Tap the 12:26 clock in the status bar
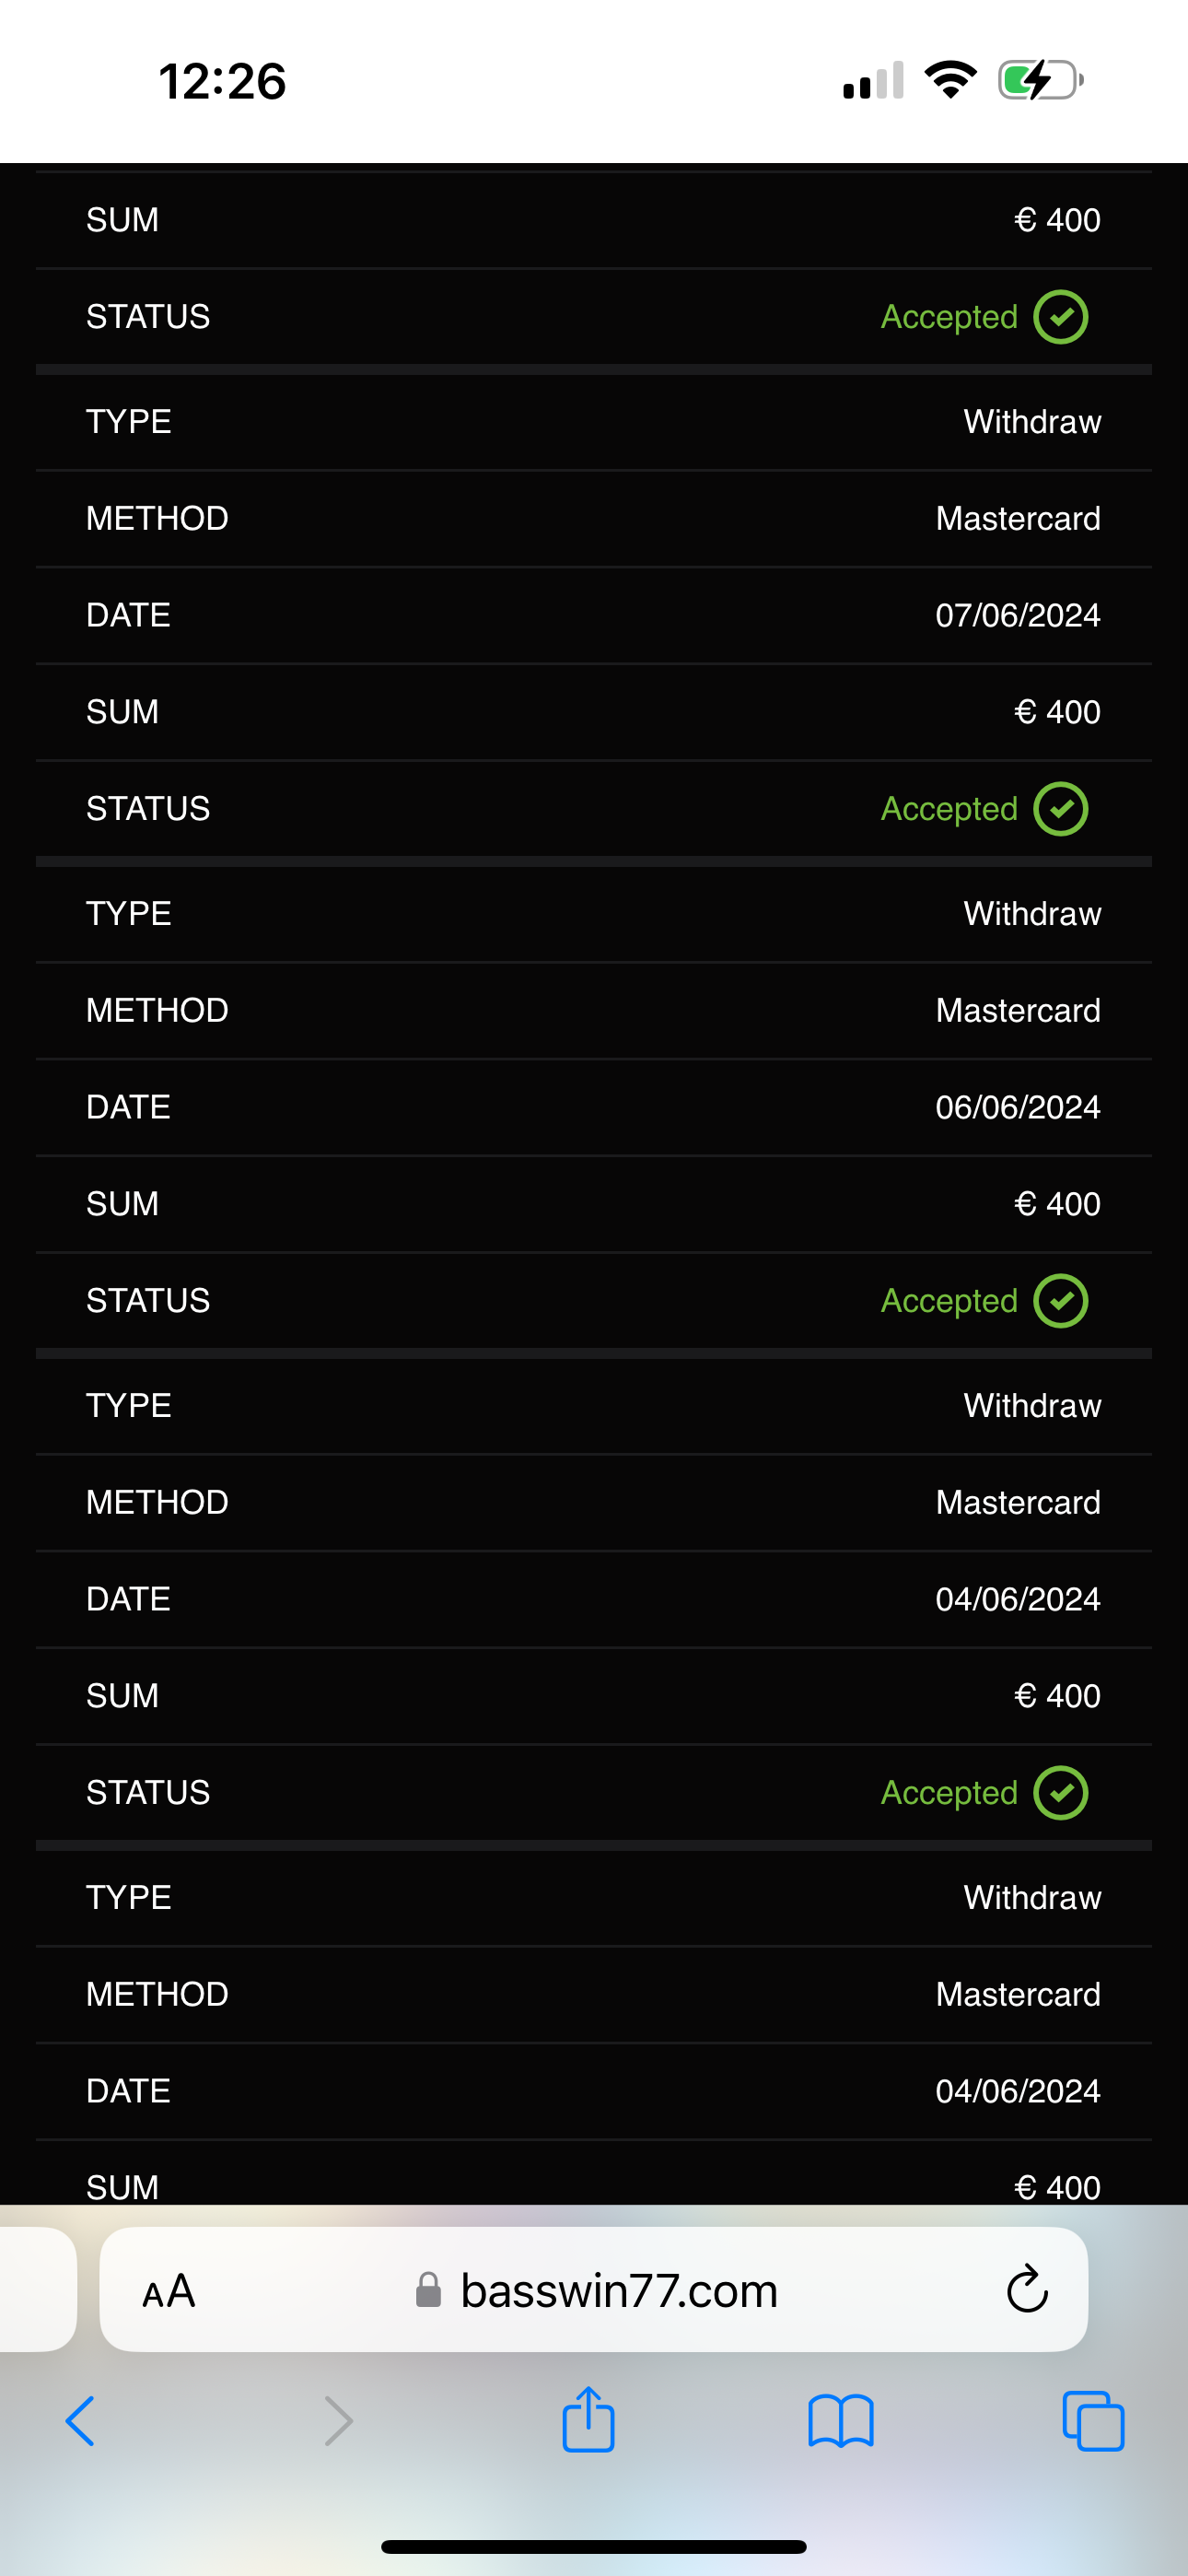The width and height of the screenshot is (1188, 2576). pos(222,81)
